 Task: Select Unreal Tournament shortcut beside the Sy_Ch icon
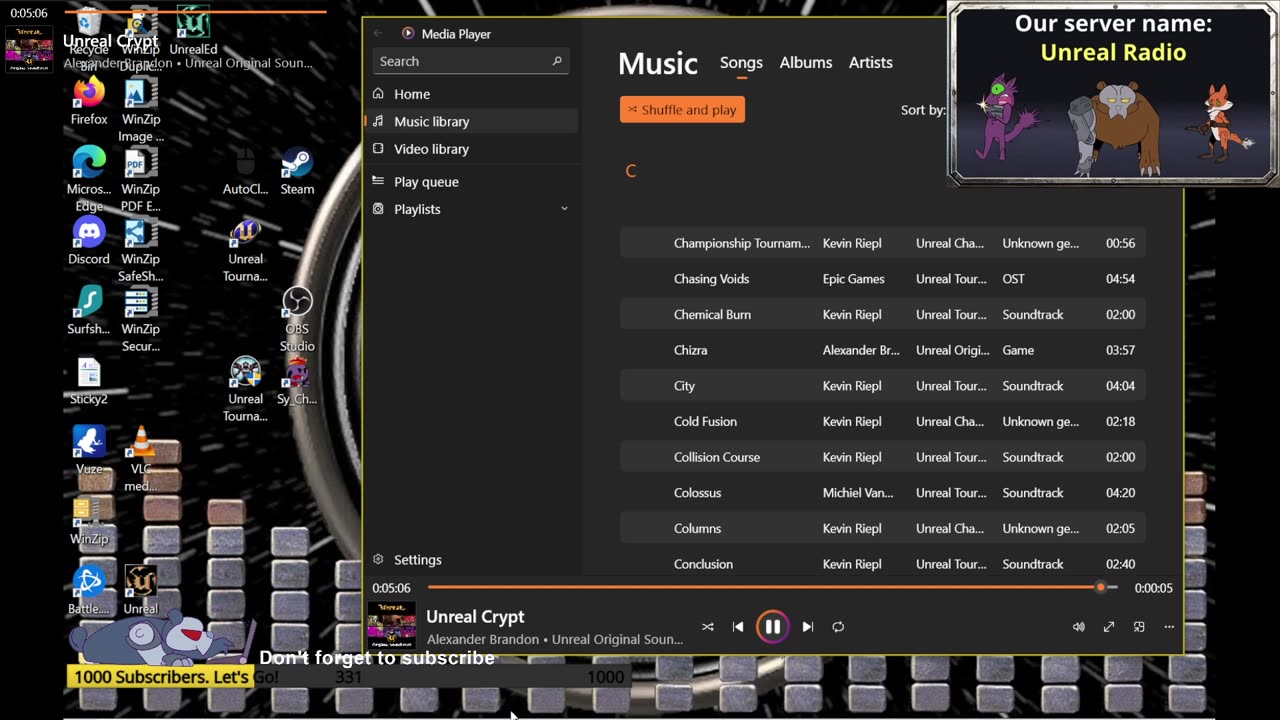pyautogui.click(x=245, y=389)
